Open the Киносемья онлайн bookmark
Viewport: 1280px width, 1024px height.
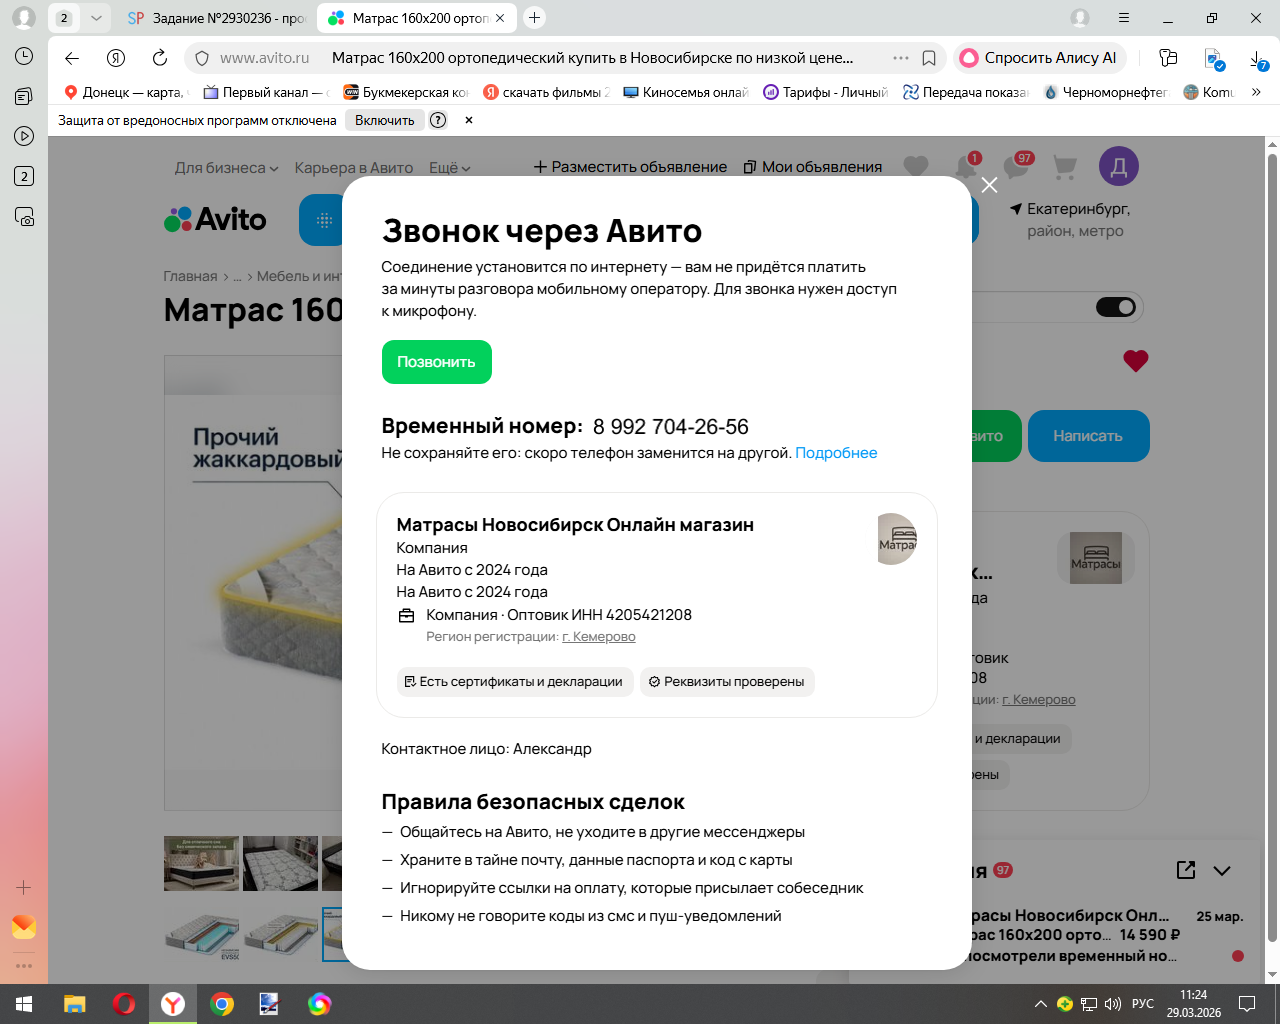(686, 92)
